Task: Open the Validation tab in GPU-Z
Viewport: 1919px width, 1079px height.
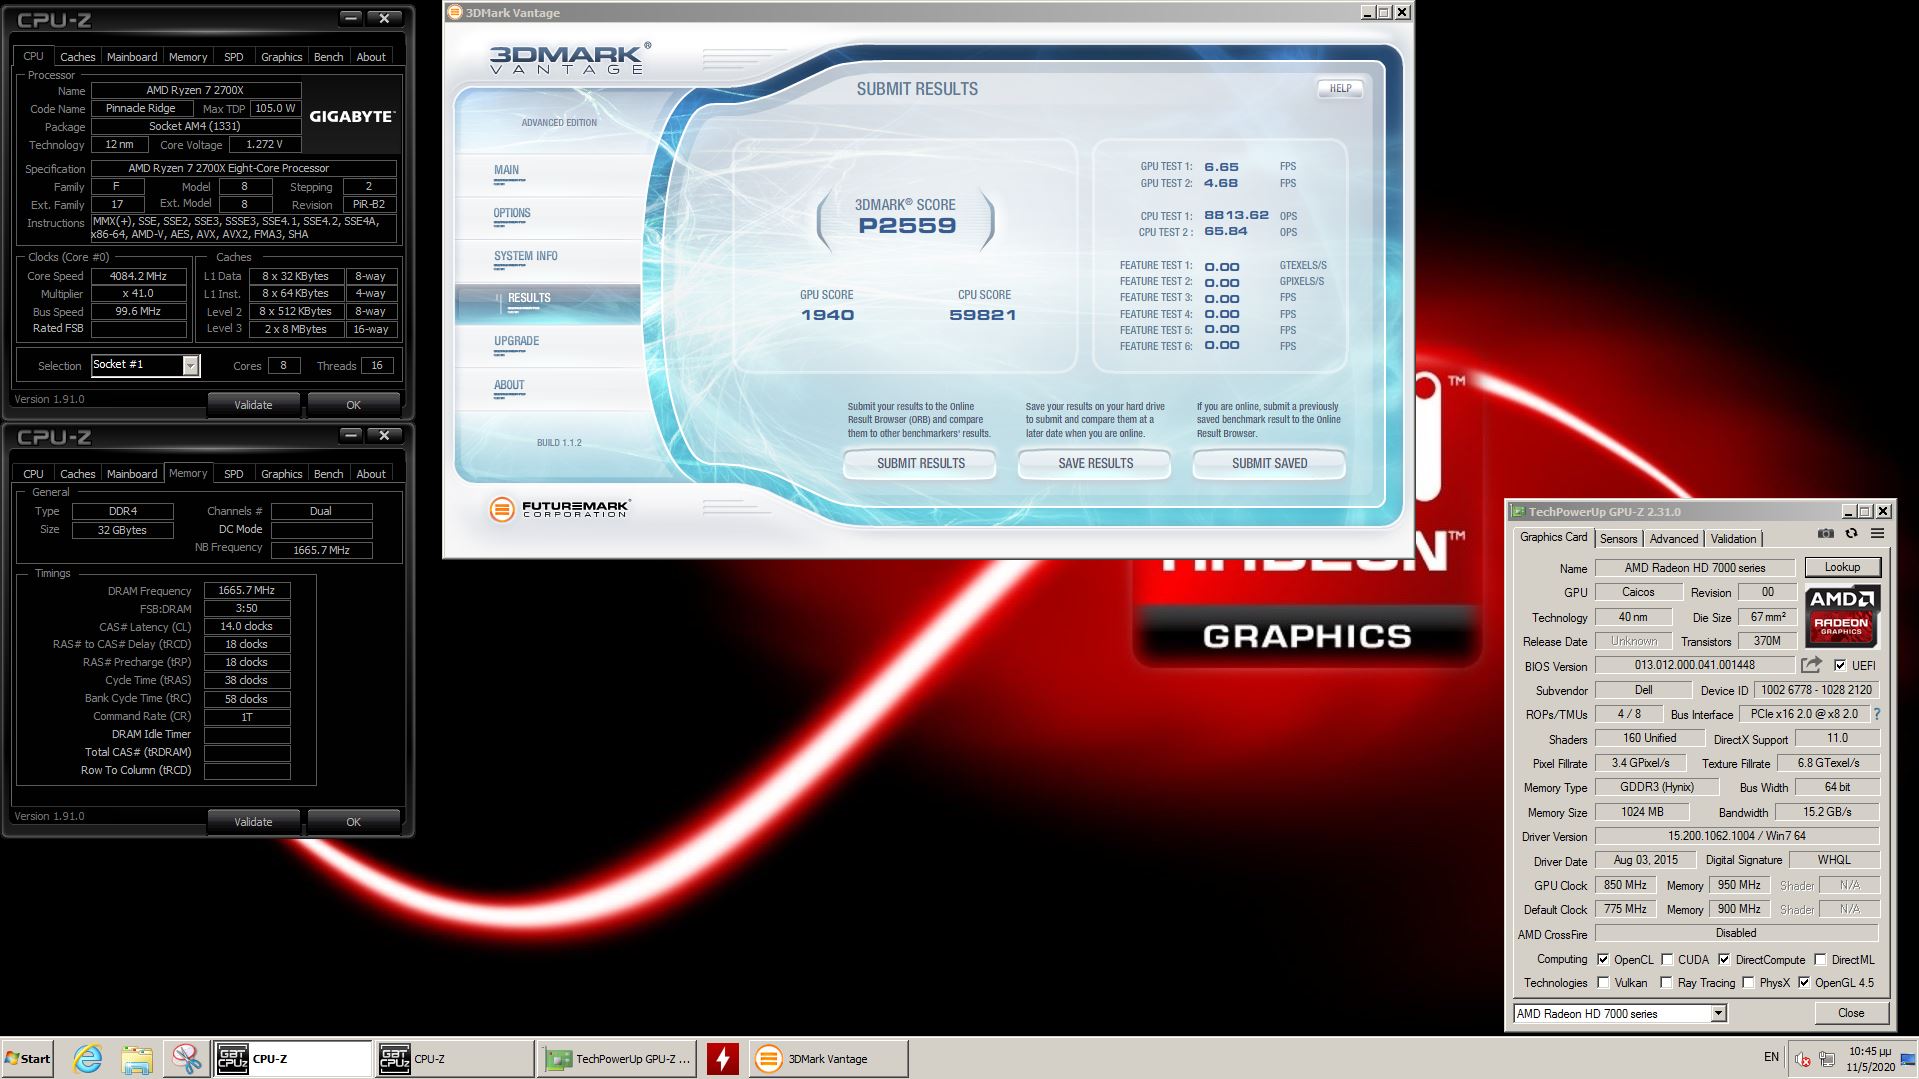Action: pos(1733,538)
